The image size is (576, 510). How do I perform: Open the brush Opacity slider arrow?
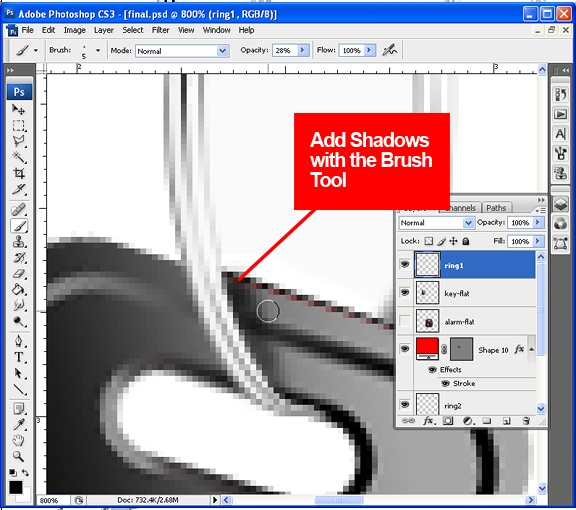302,50
